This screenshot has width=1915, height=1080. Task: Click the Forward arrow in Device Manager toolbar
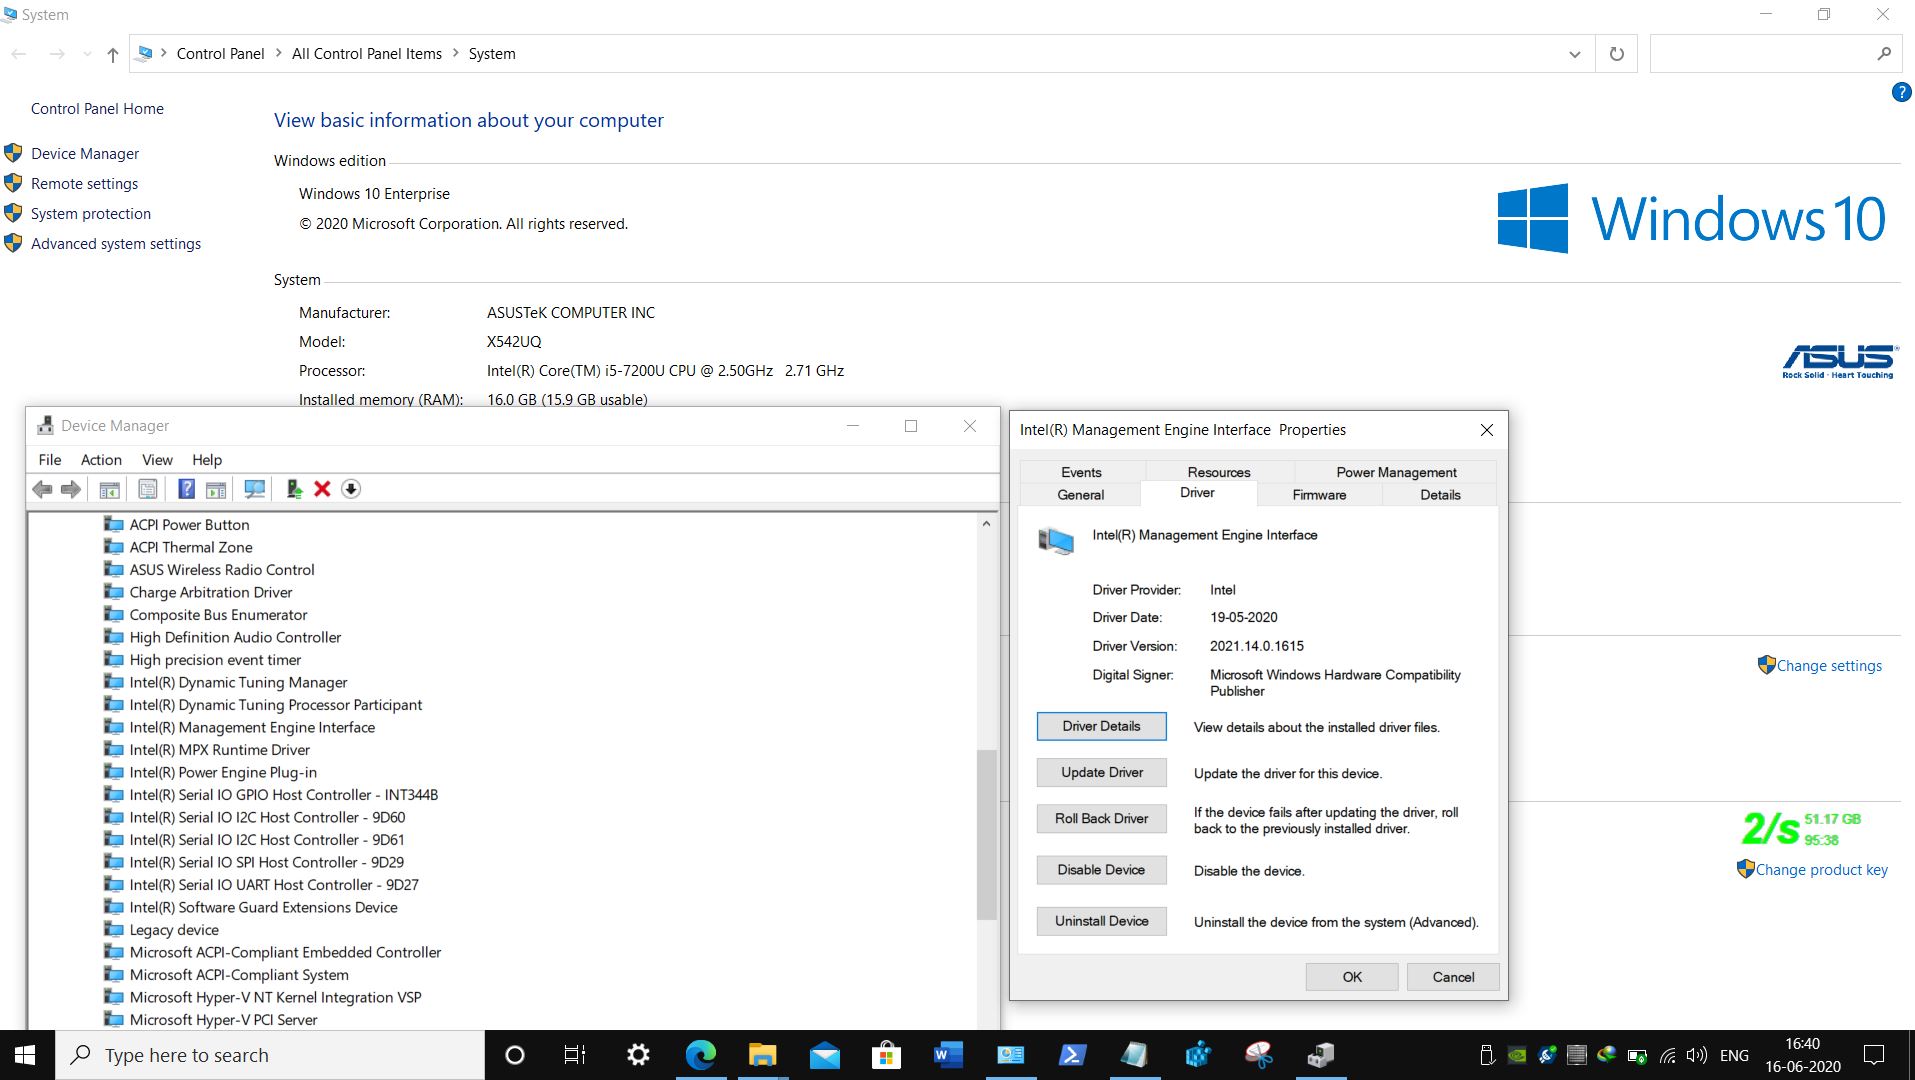pyautogui.click(x=71, y=489)
